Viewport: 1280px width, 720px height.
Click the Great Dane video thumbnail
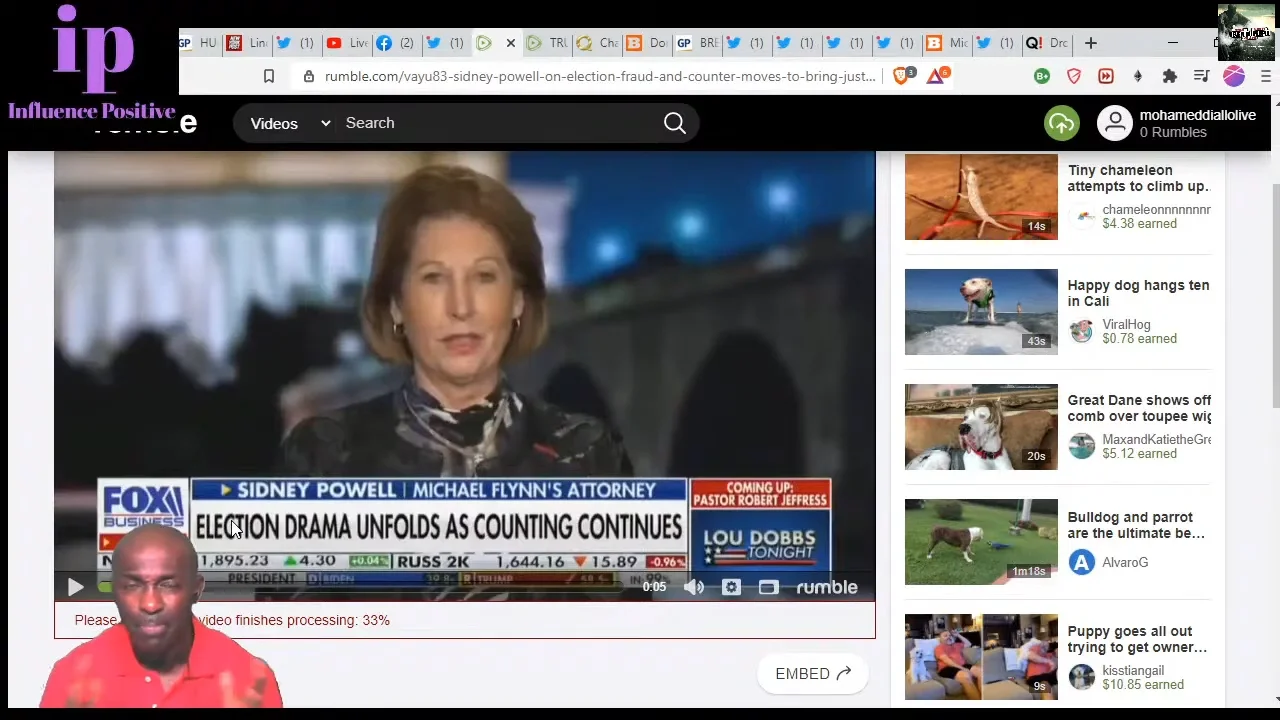[x=981, y=427]
